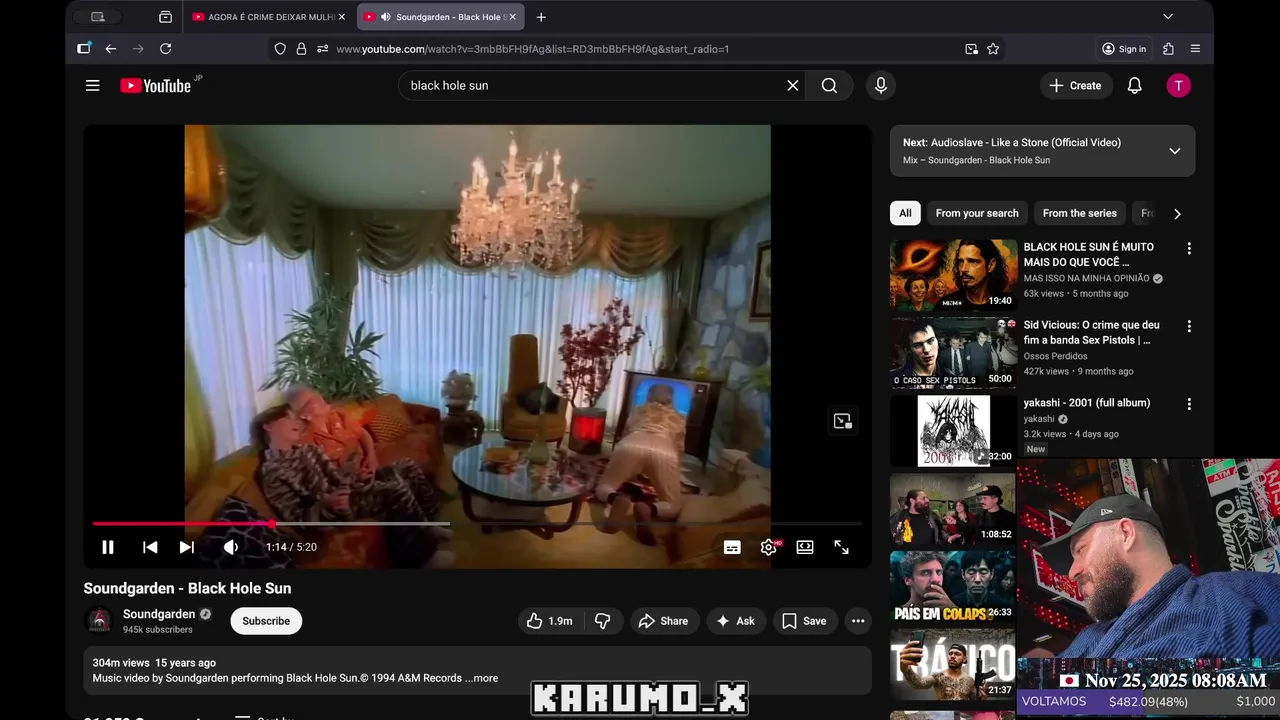Open the player settings gear
Image resolution: width=1280 pixels, height=720 pixels.
pos(769,547)
